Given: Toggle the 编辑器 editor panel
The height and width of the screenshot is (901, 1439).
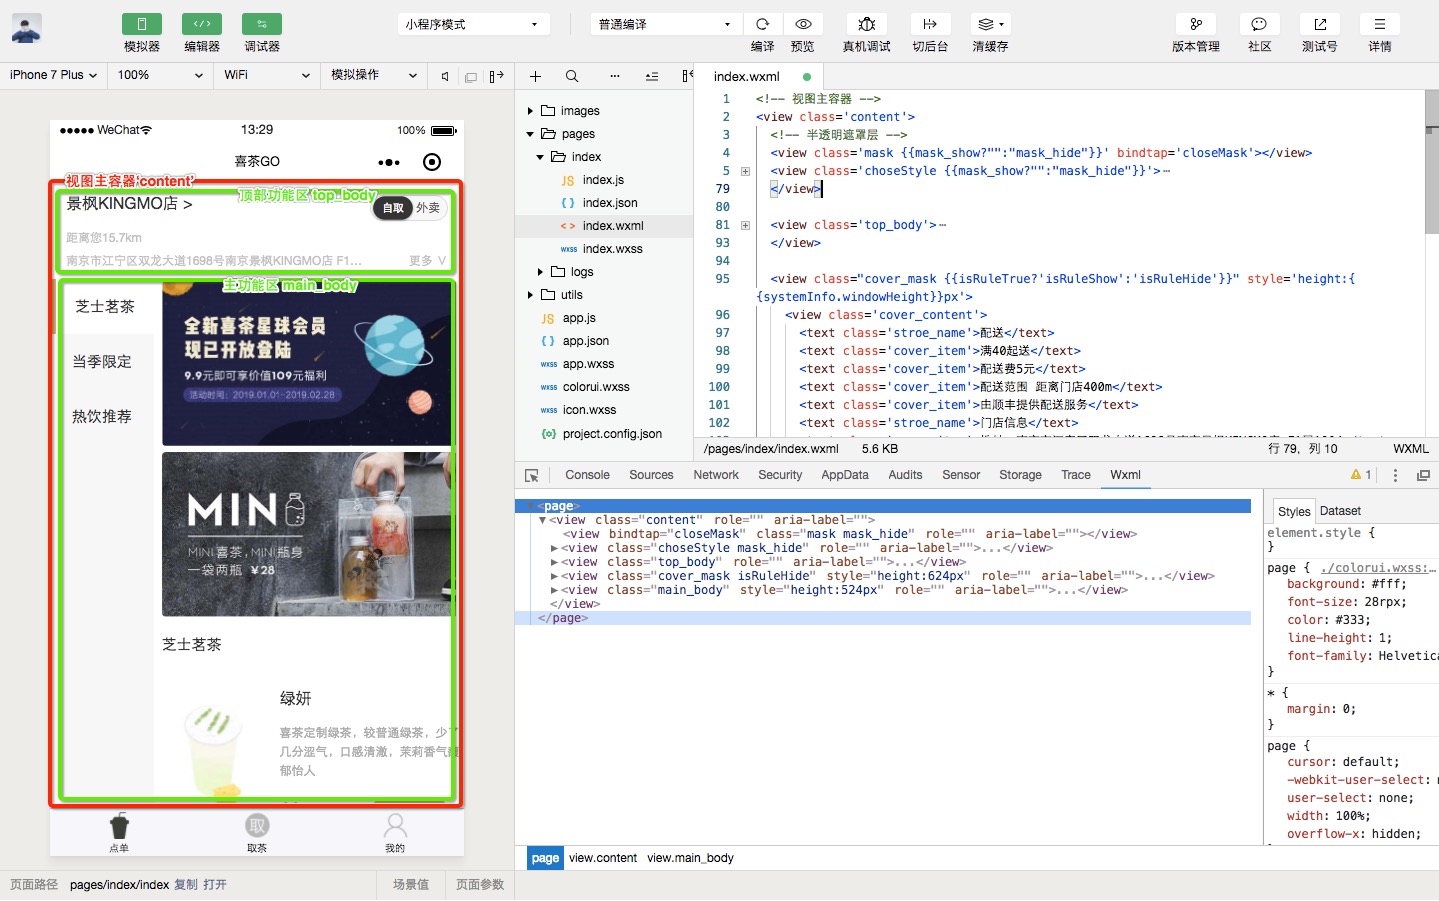Looking at the screenshot, I should pyautogui.click(x=202, y=24).
